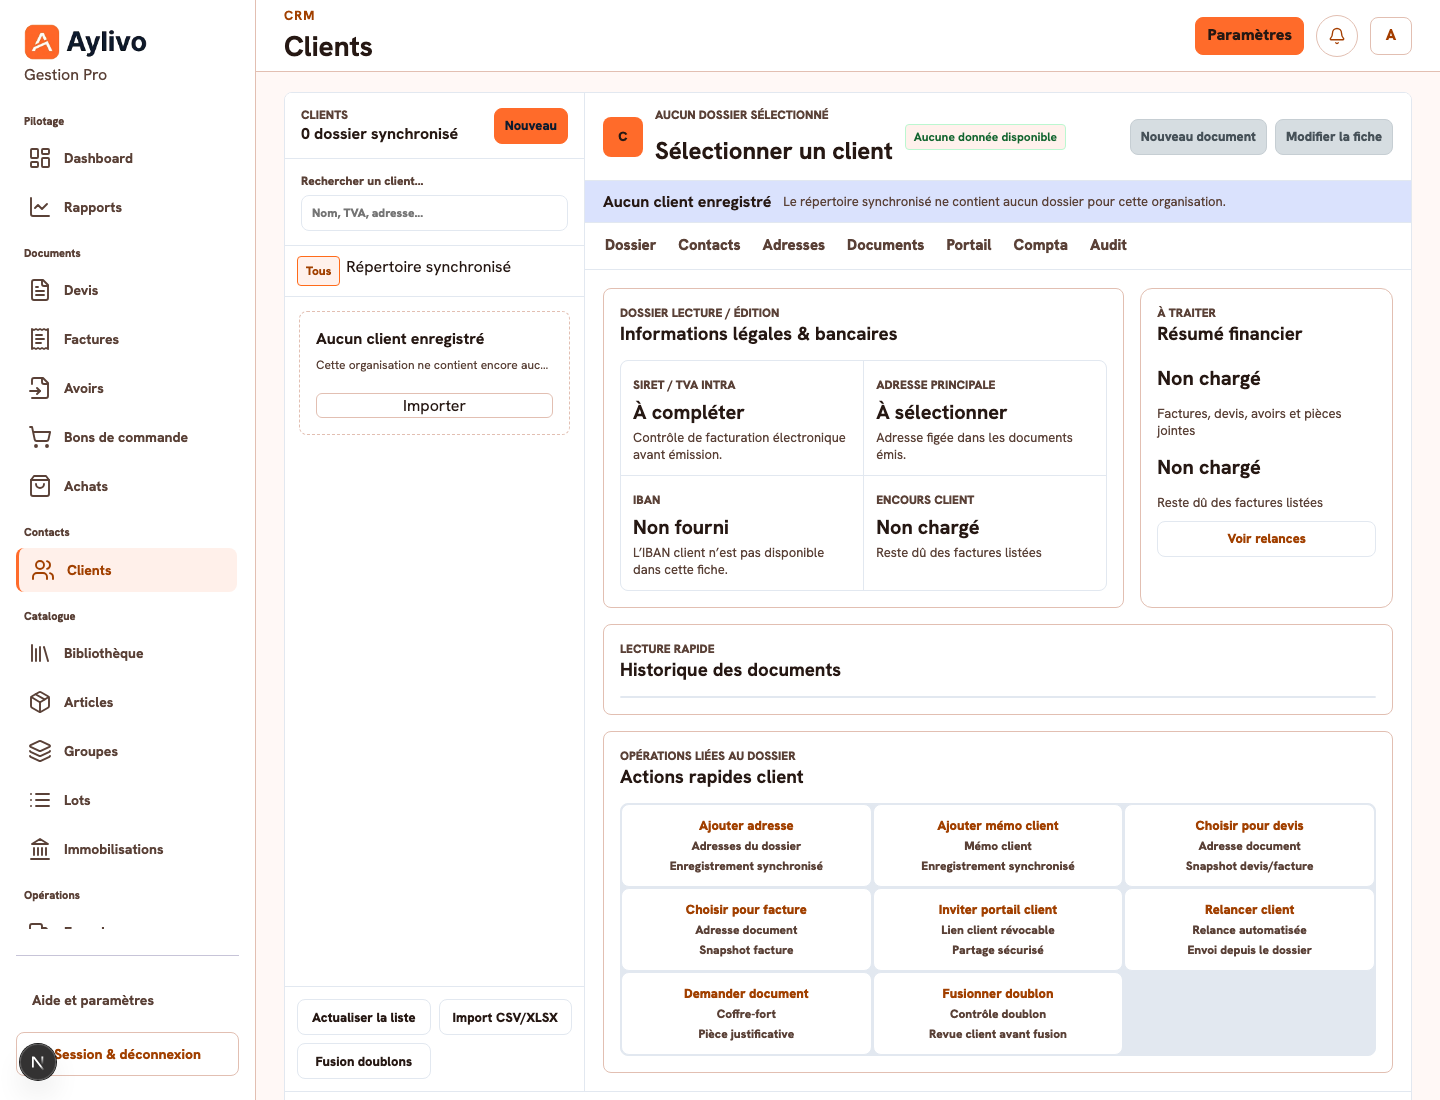The image size is (1440, 1100).
Task: Click Actualiser la liste button
Action: pos(364,1018)
